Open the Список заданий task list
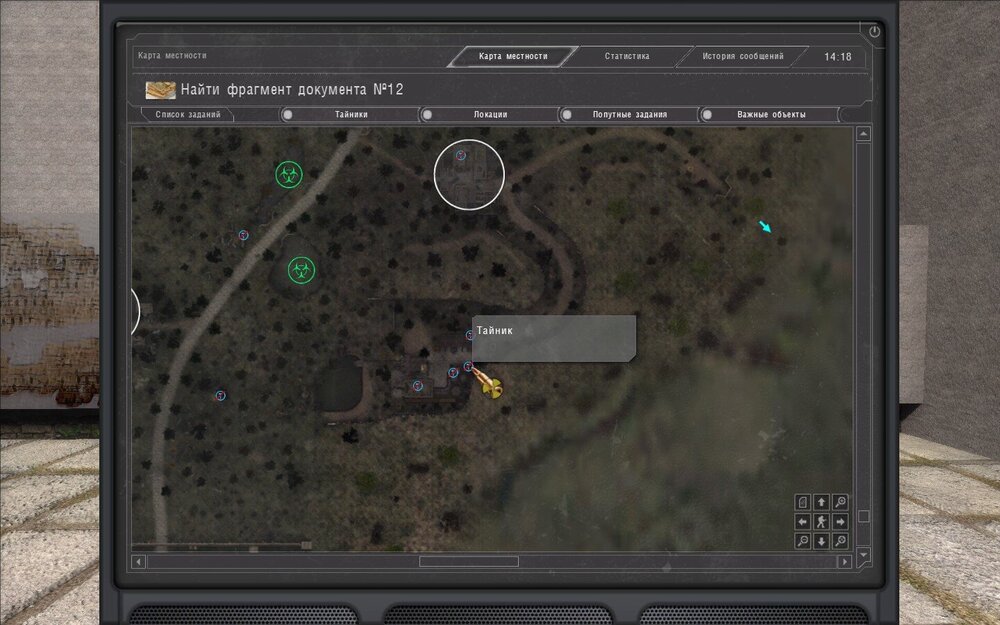This screenshot has width=1000, height=625. 188,115
